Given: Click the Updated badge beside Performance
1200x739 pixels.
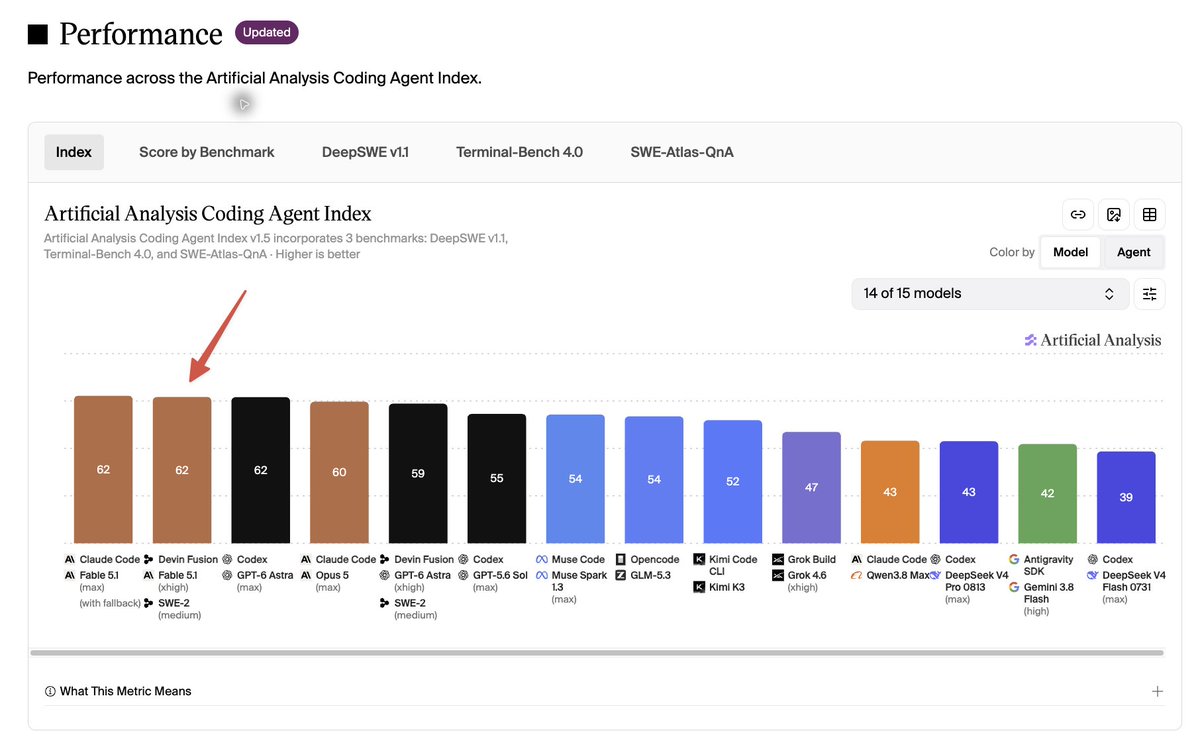Looking at the screenshot, I should [x=267, y=32].
